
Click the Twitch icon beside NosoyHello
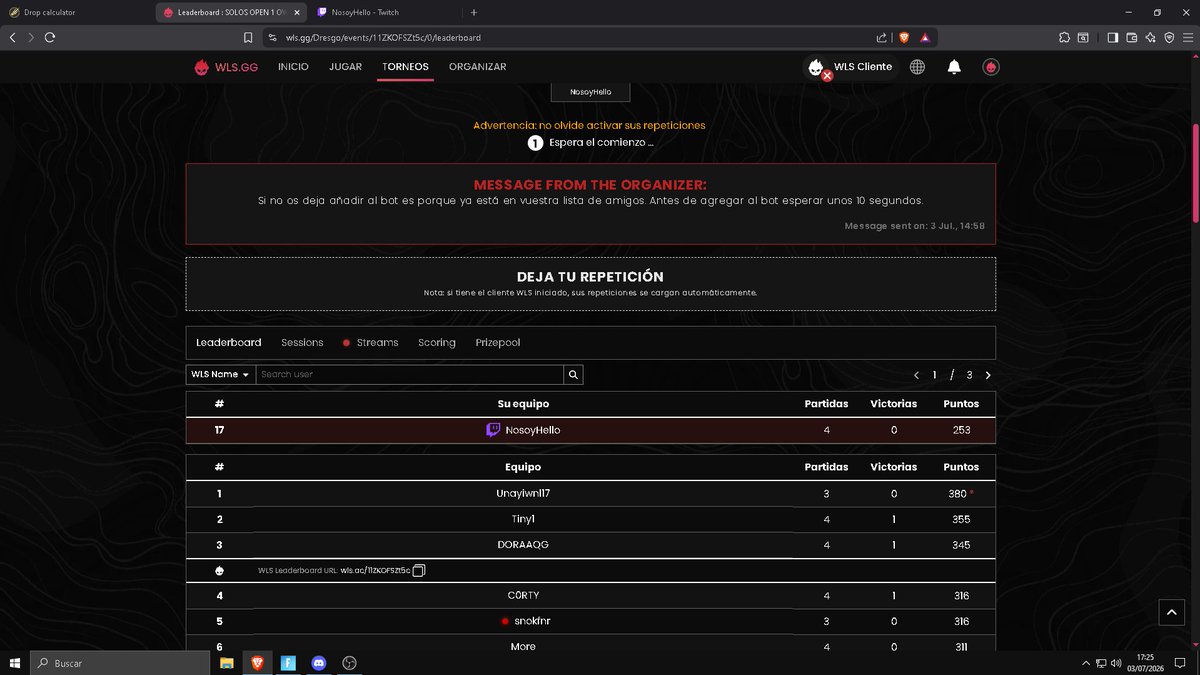click(493, 430)
